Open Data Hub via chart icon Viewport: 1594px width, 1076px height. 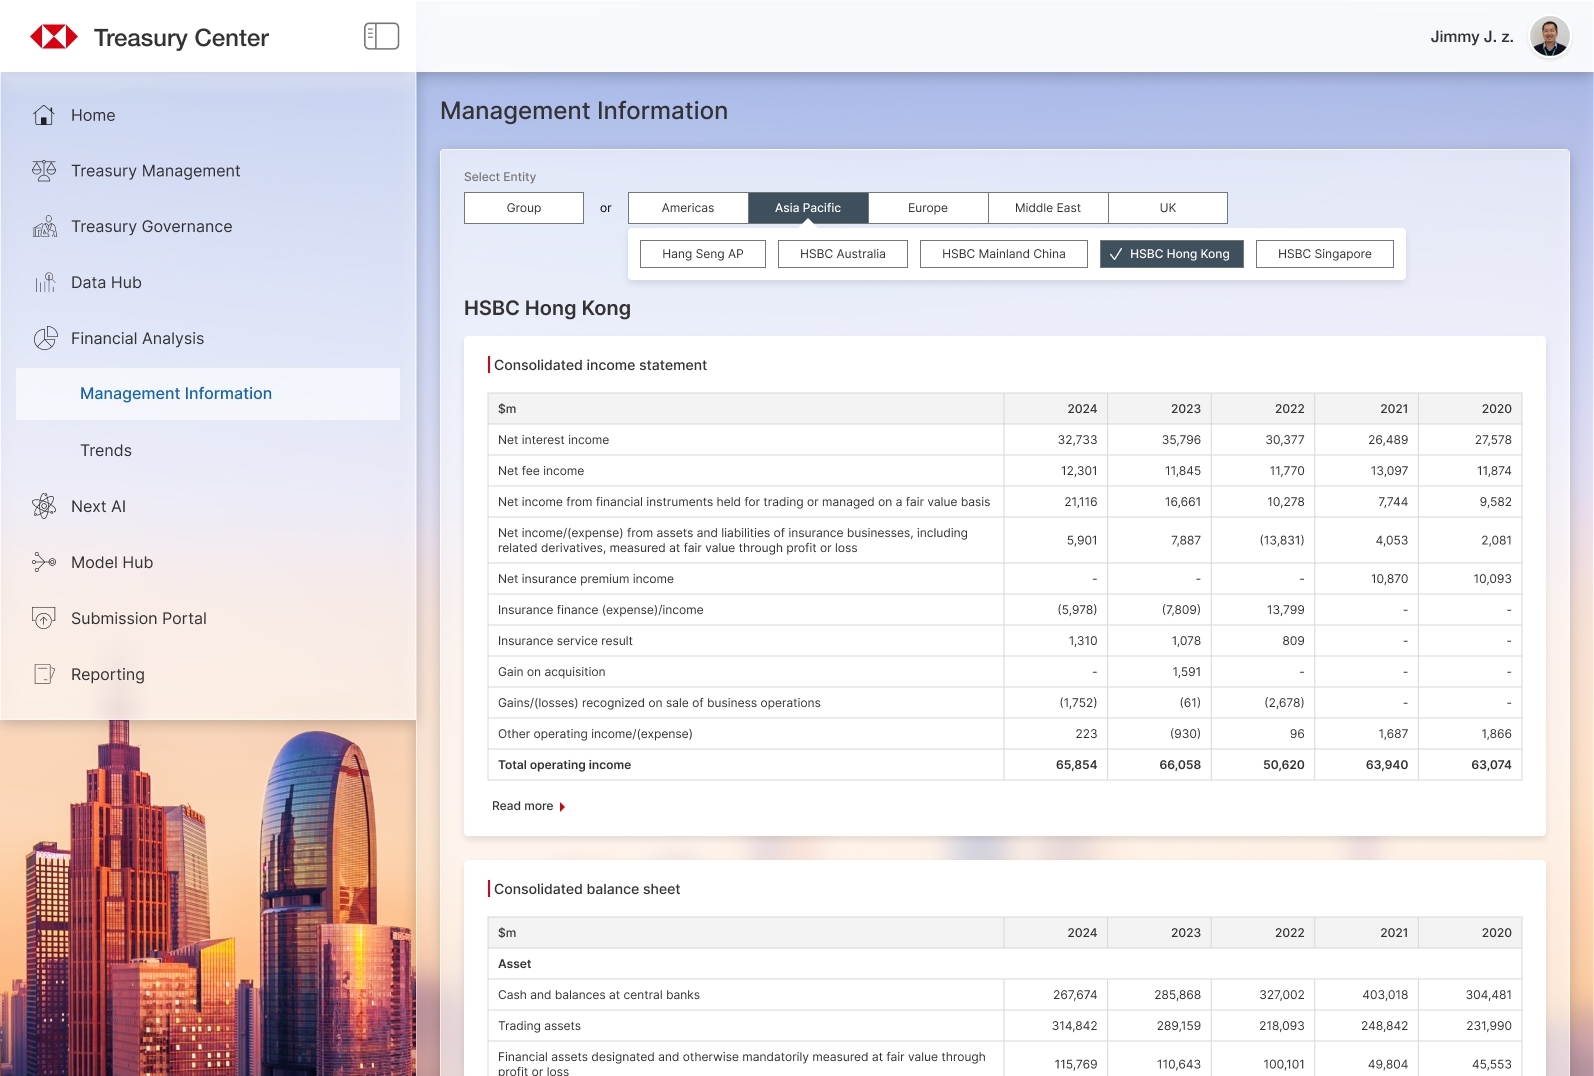[x=44, y=283]
